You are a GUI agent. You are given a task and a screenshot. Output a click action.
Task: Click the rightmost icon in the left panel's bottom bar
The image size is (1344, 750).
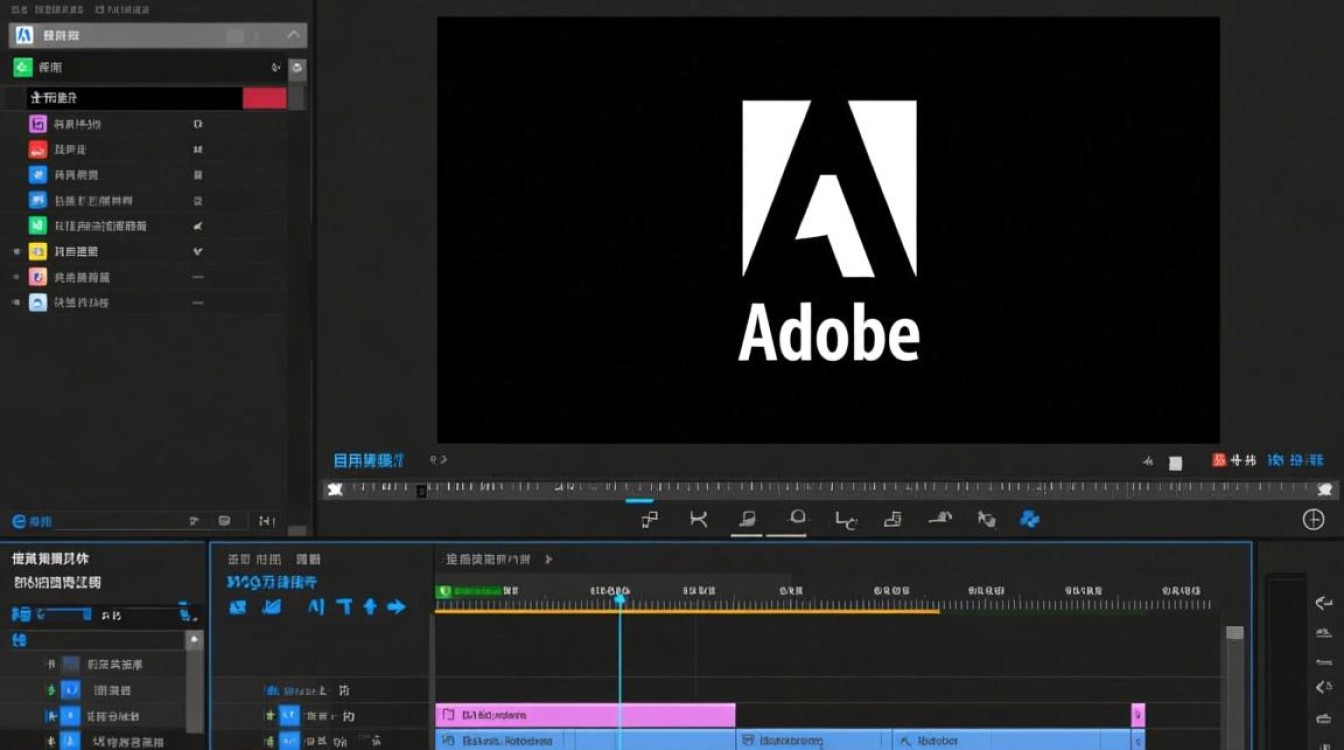point(267,521)
